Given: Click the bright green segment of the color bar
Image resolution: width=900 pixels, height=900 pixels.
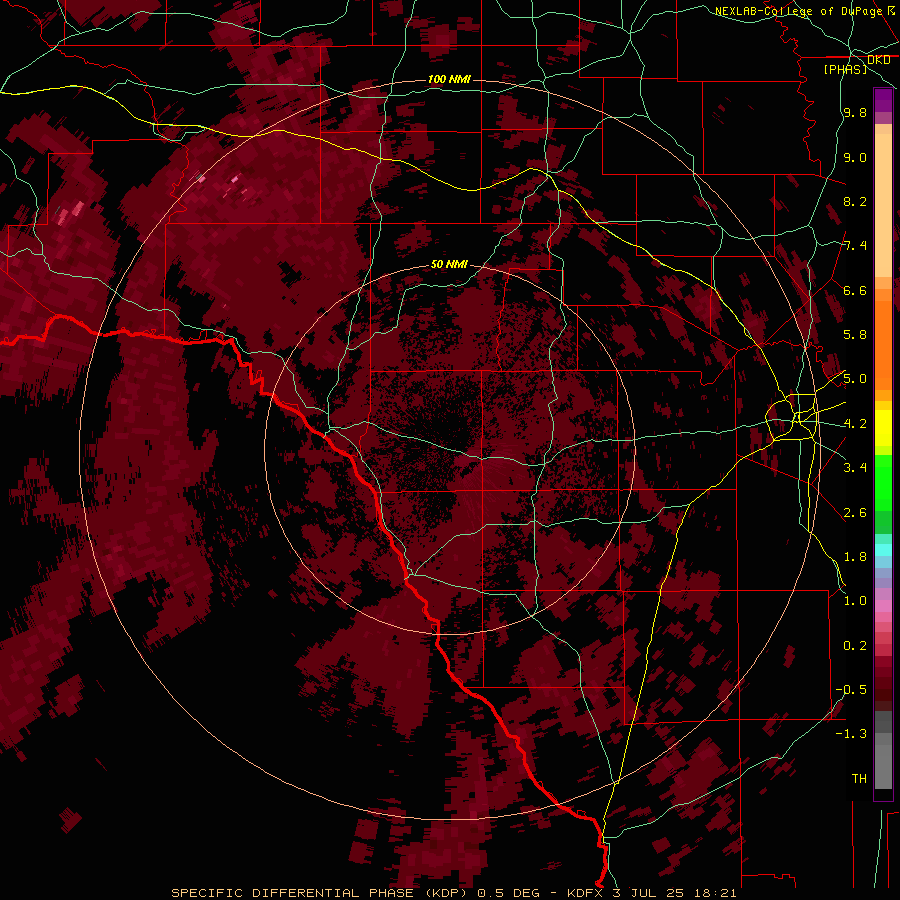Looking at the screenshot, I should point(883,482).
